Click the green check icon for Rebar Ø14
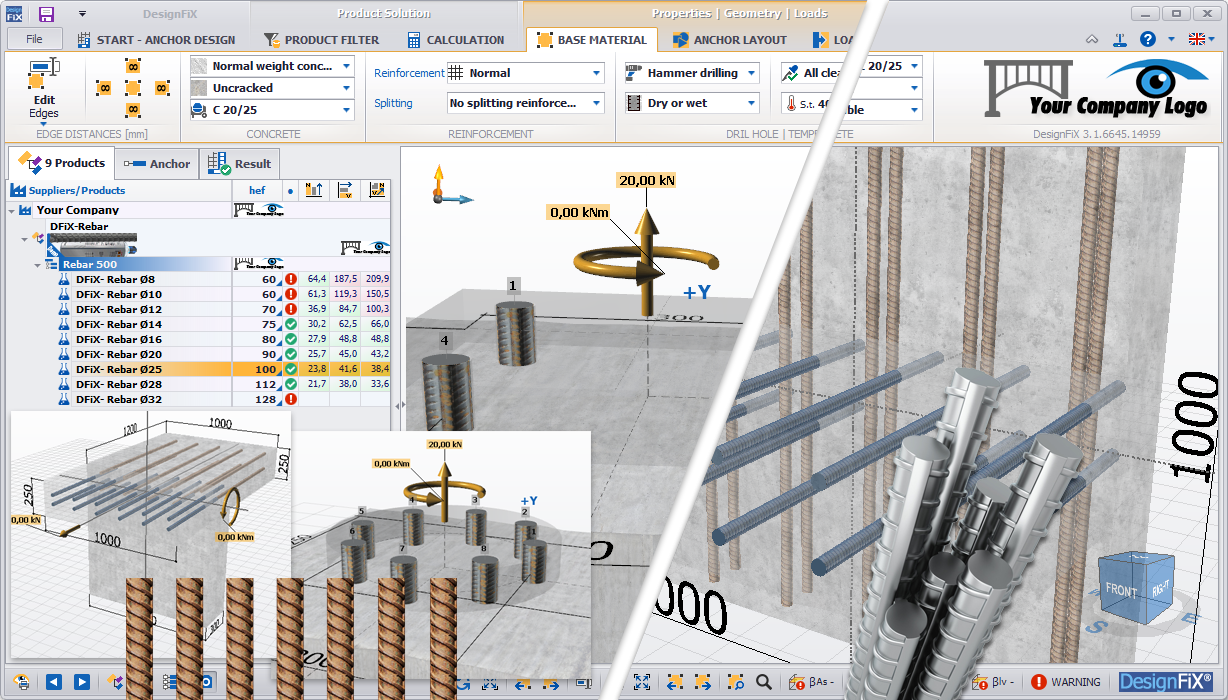 [291, 325]
